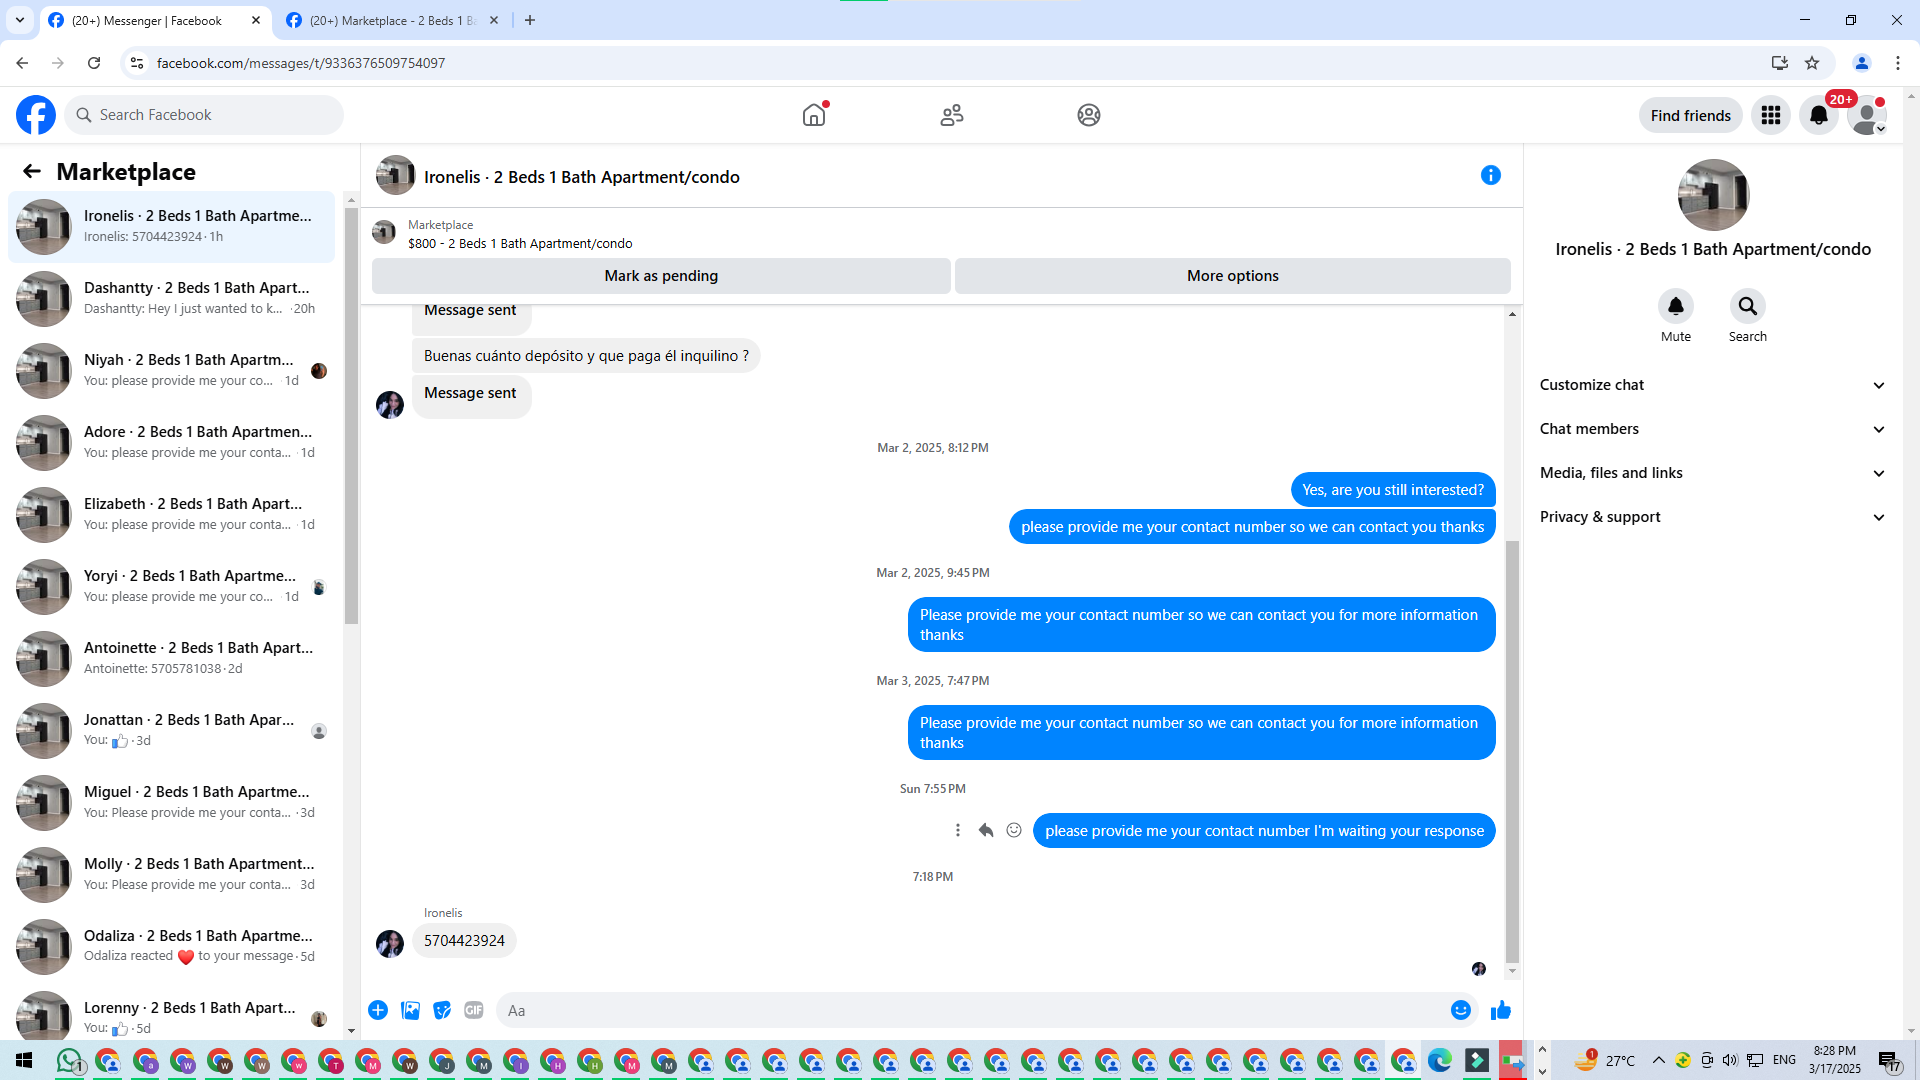The width and height of the screenshot is (1920, 1080).
Task: Open the Friends icon in top navigation
Action: pyautogui.click(x=952, y=115)
